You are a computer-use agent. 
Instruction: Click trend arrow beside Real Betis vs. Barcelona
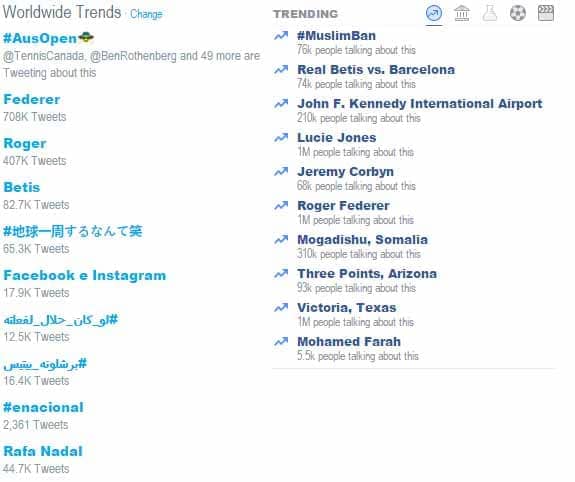coord(281,69)
